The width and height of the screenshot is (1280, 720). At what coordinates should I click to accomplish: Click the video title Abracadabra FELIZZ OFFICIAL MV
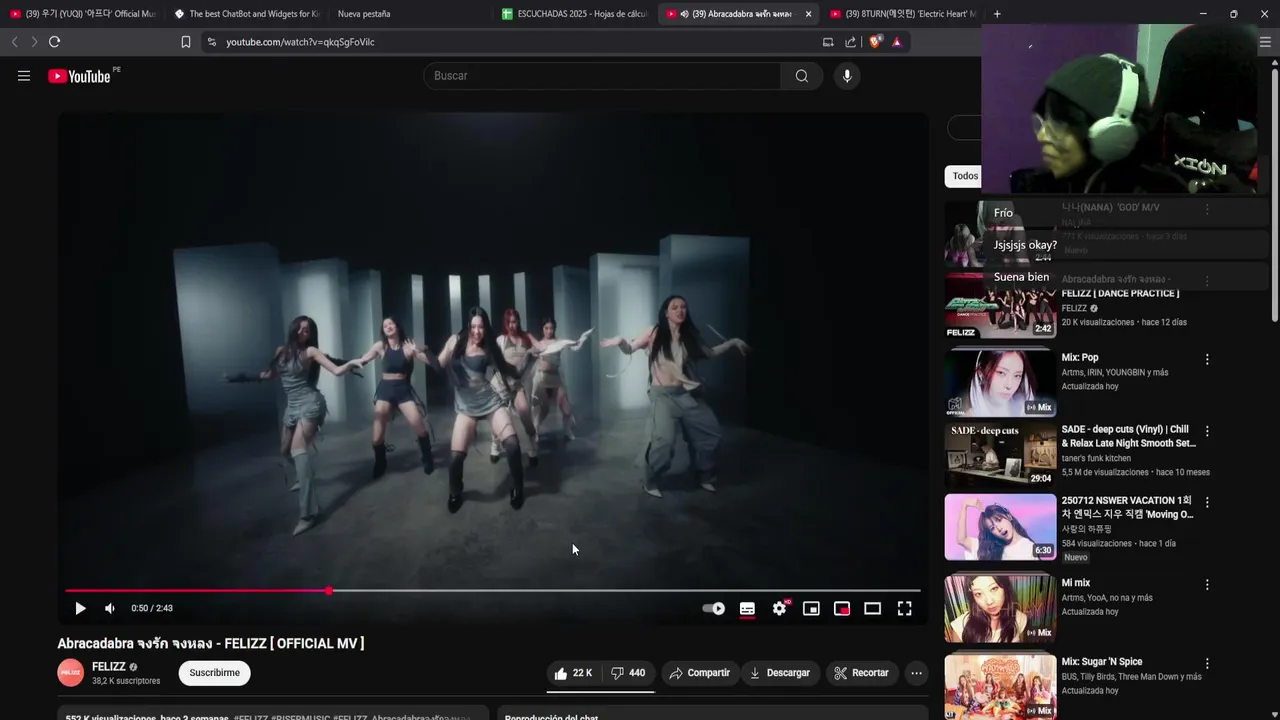pos(211,643)
